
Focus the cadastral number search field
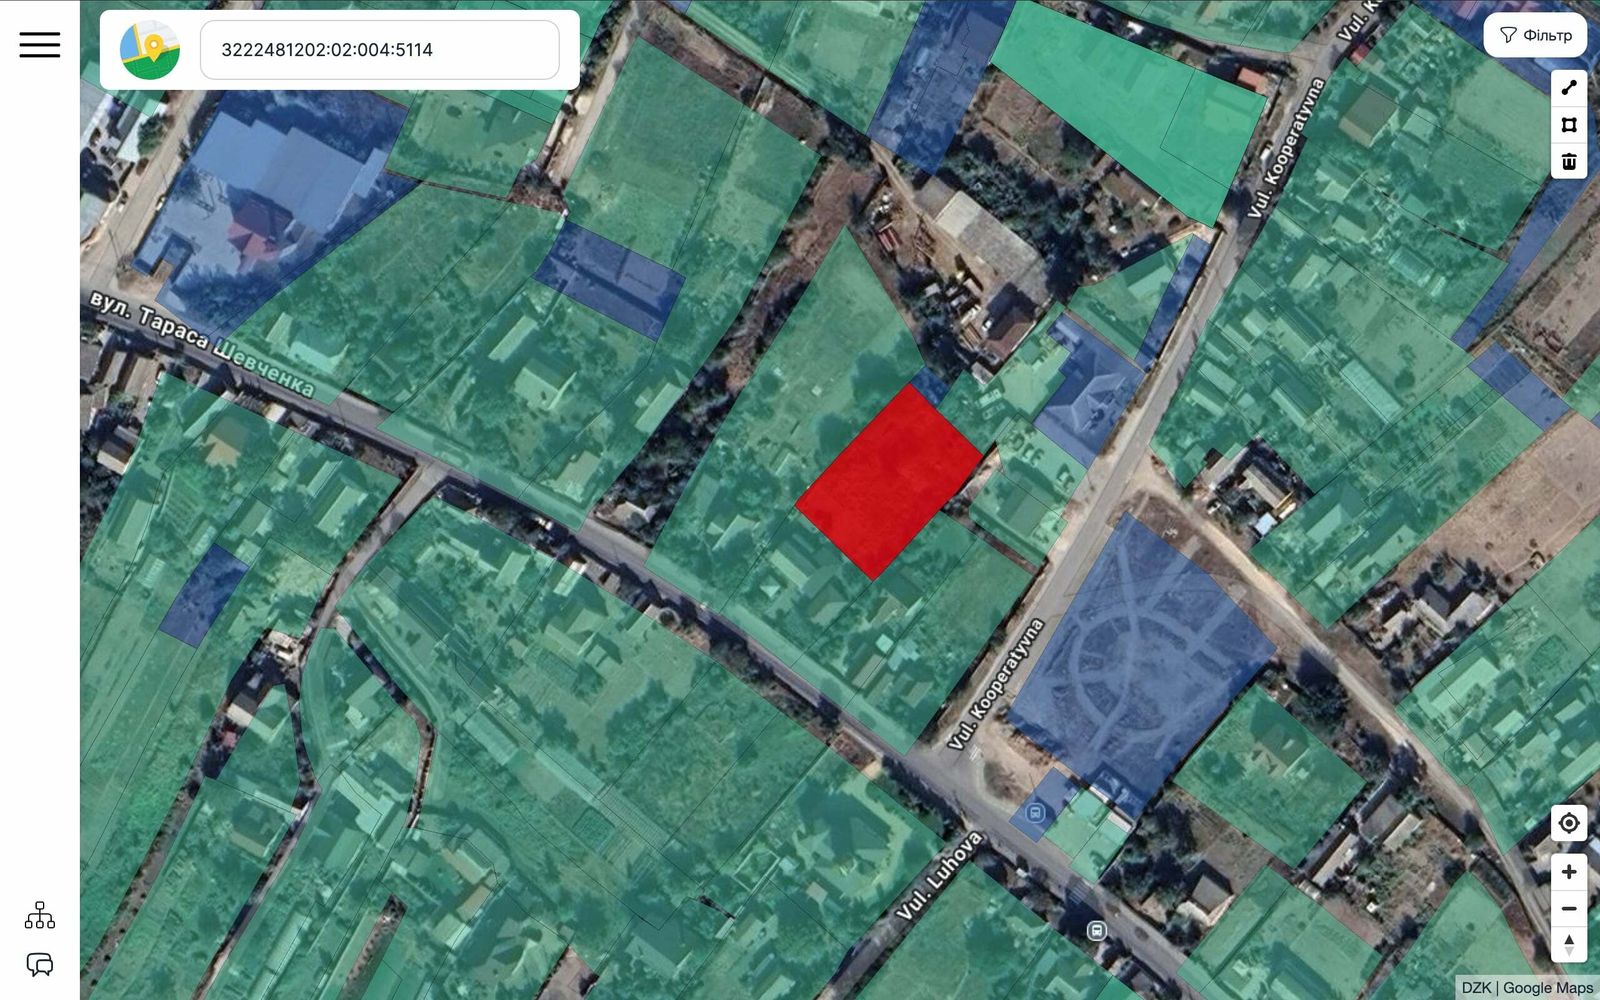coord(380,50)
